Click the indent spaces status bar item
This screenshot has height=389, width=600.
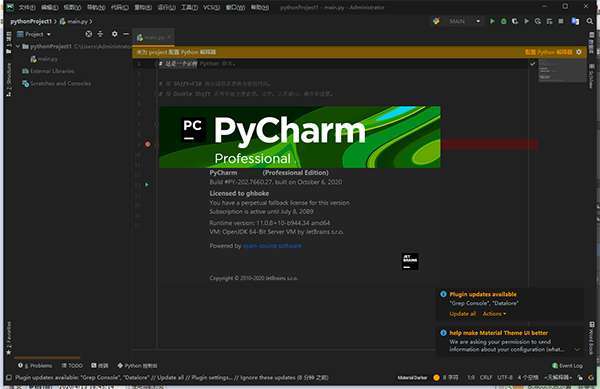(528, 378)
